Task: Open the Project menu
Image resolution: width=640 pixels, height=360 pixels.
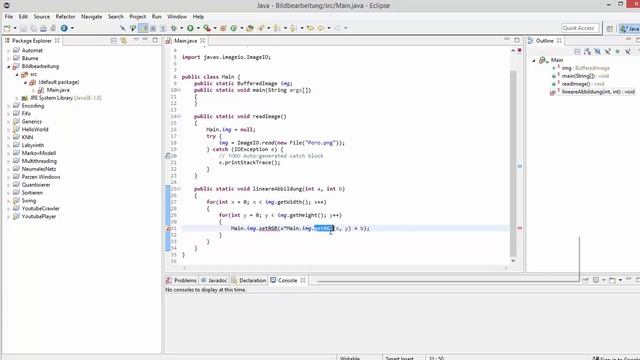Action: tap(138, 17)
